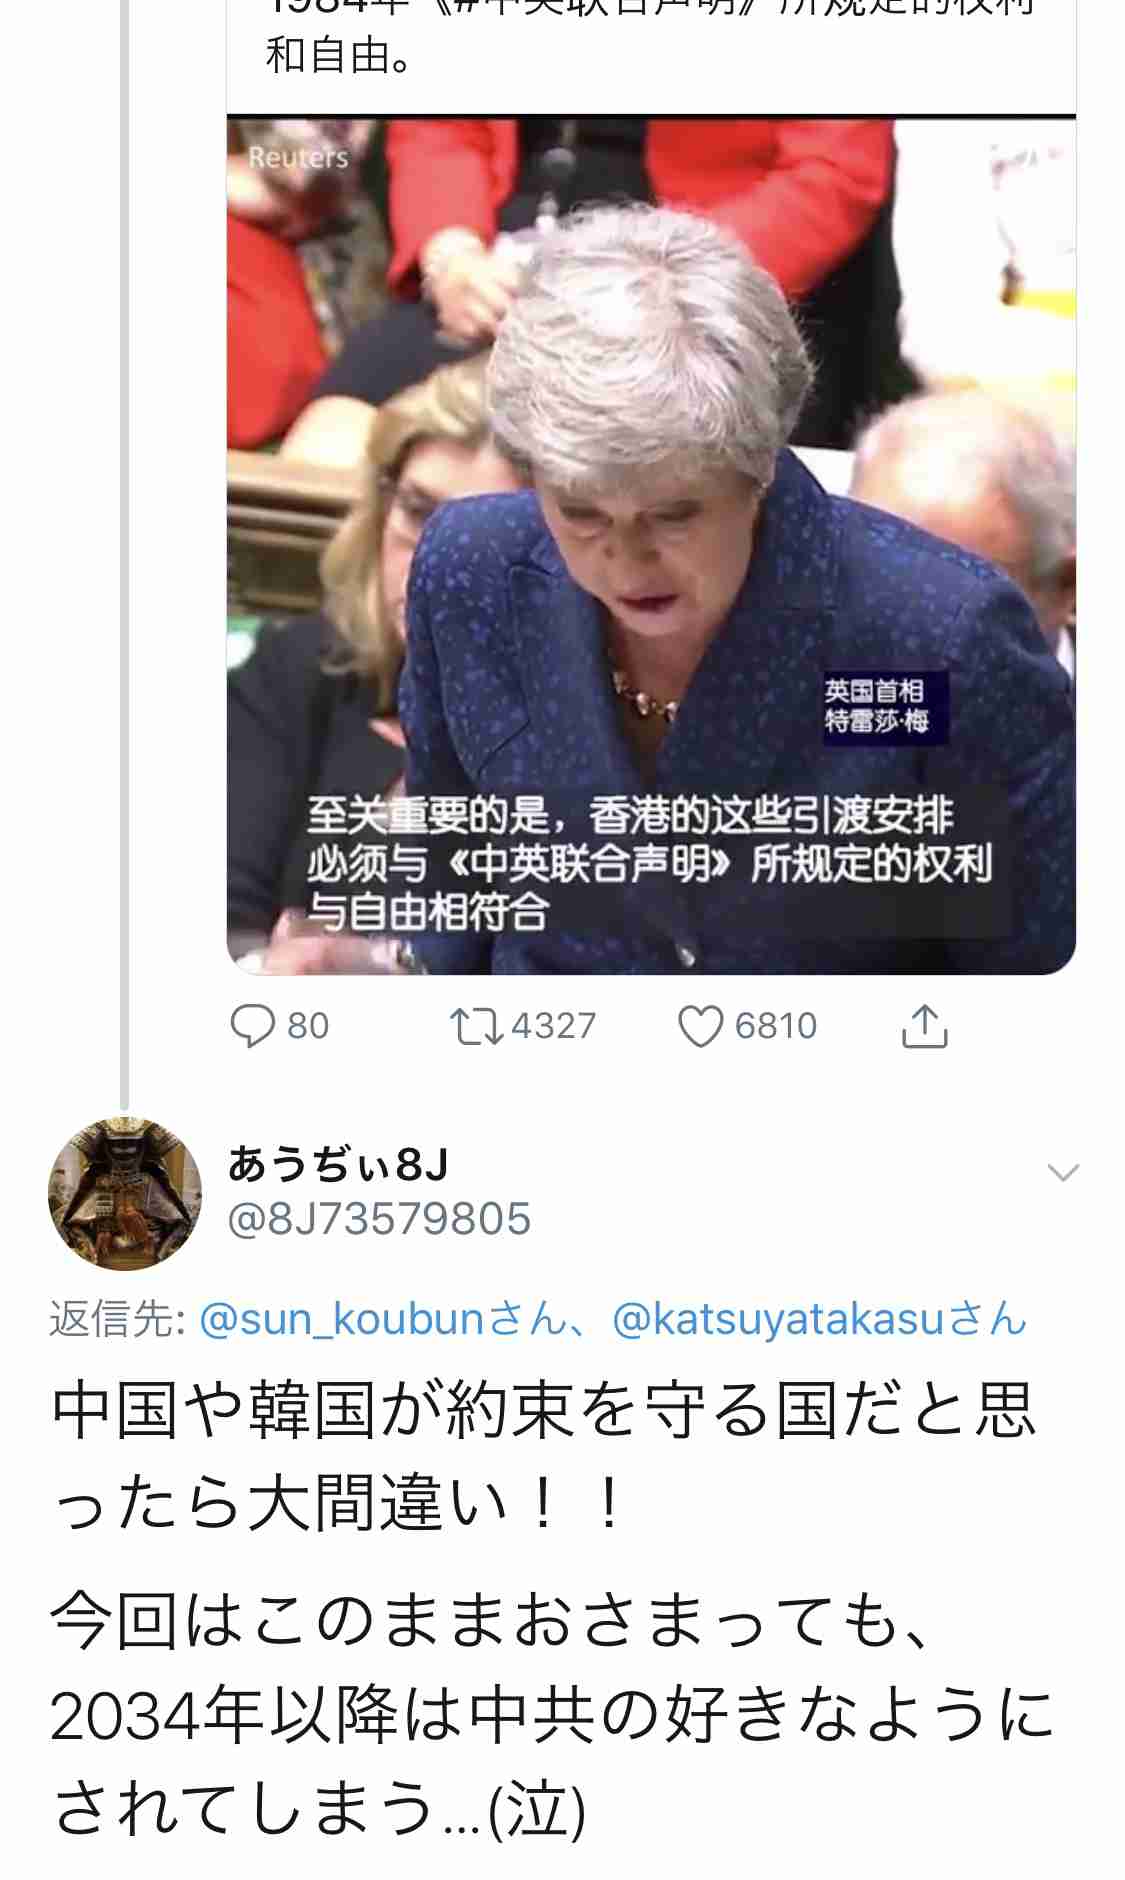Open quoted tweet text ending 和自由
This screenshot has height=1880, width=1125.
tap(338, 55)
